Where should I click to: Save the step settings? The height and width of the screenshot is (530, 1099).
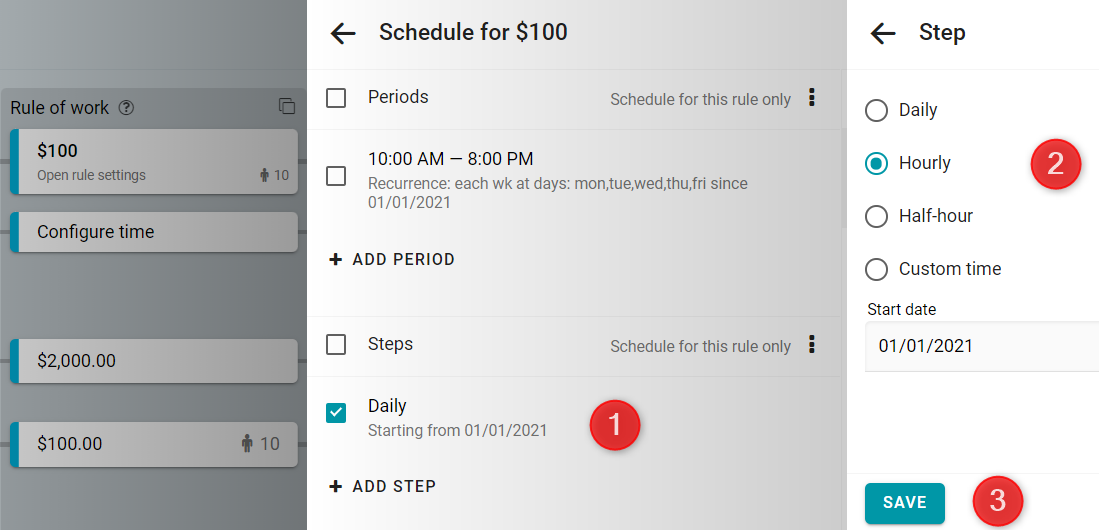[904, 503]
